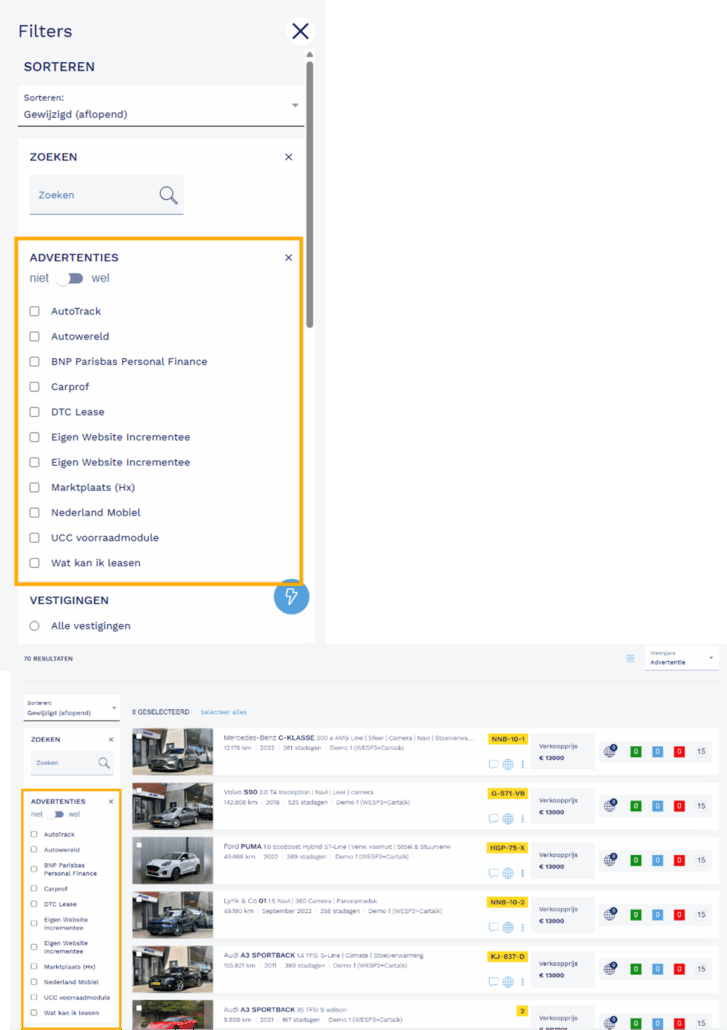Viewport: 727px width, 1030px height.
Task: Enable Carprof checkbox in the large Filters panel
Action: 35,387
